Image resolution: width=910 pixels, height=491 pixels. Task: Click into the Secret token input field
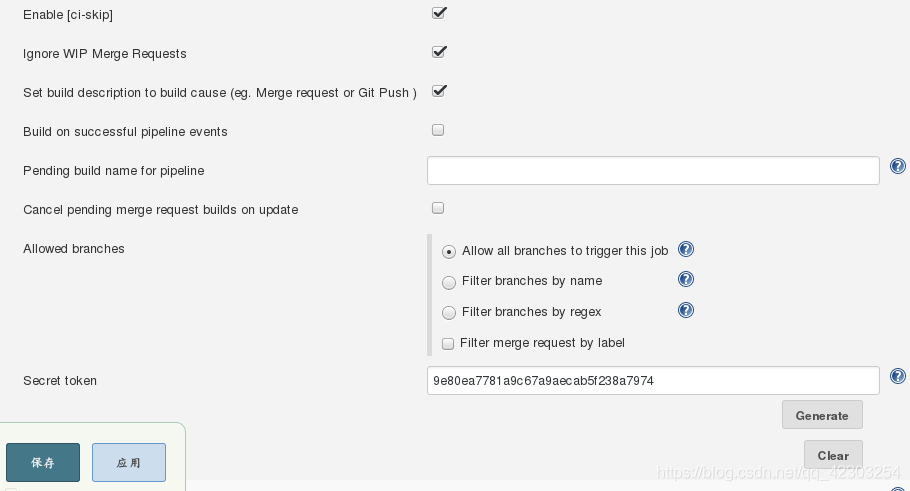pos(653,381)
